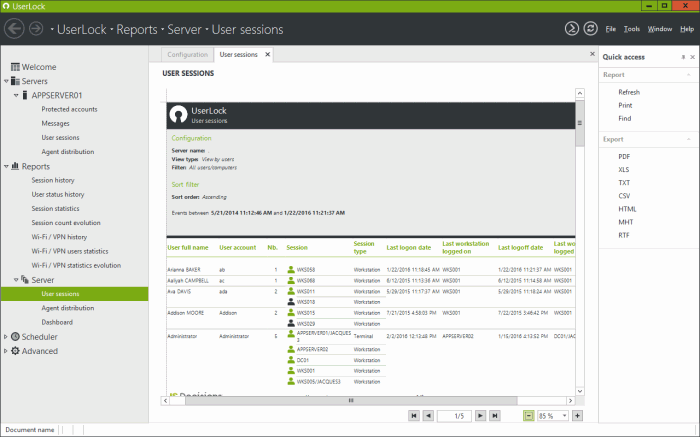The image size is (700, 437).
Task: Export report as HTML
Action: 627,209
